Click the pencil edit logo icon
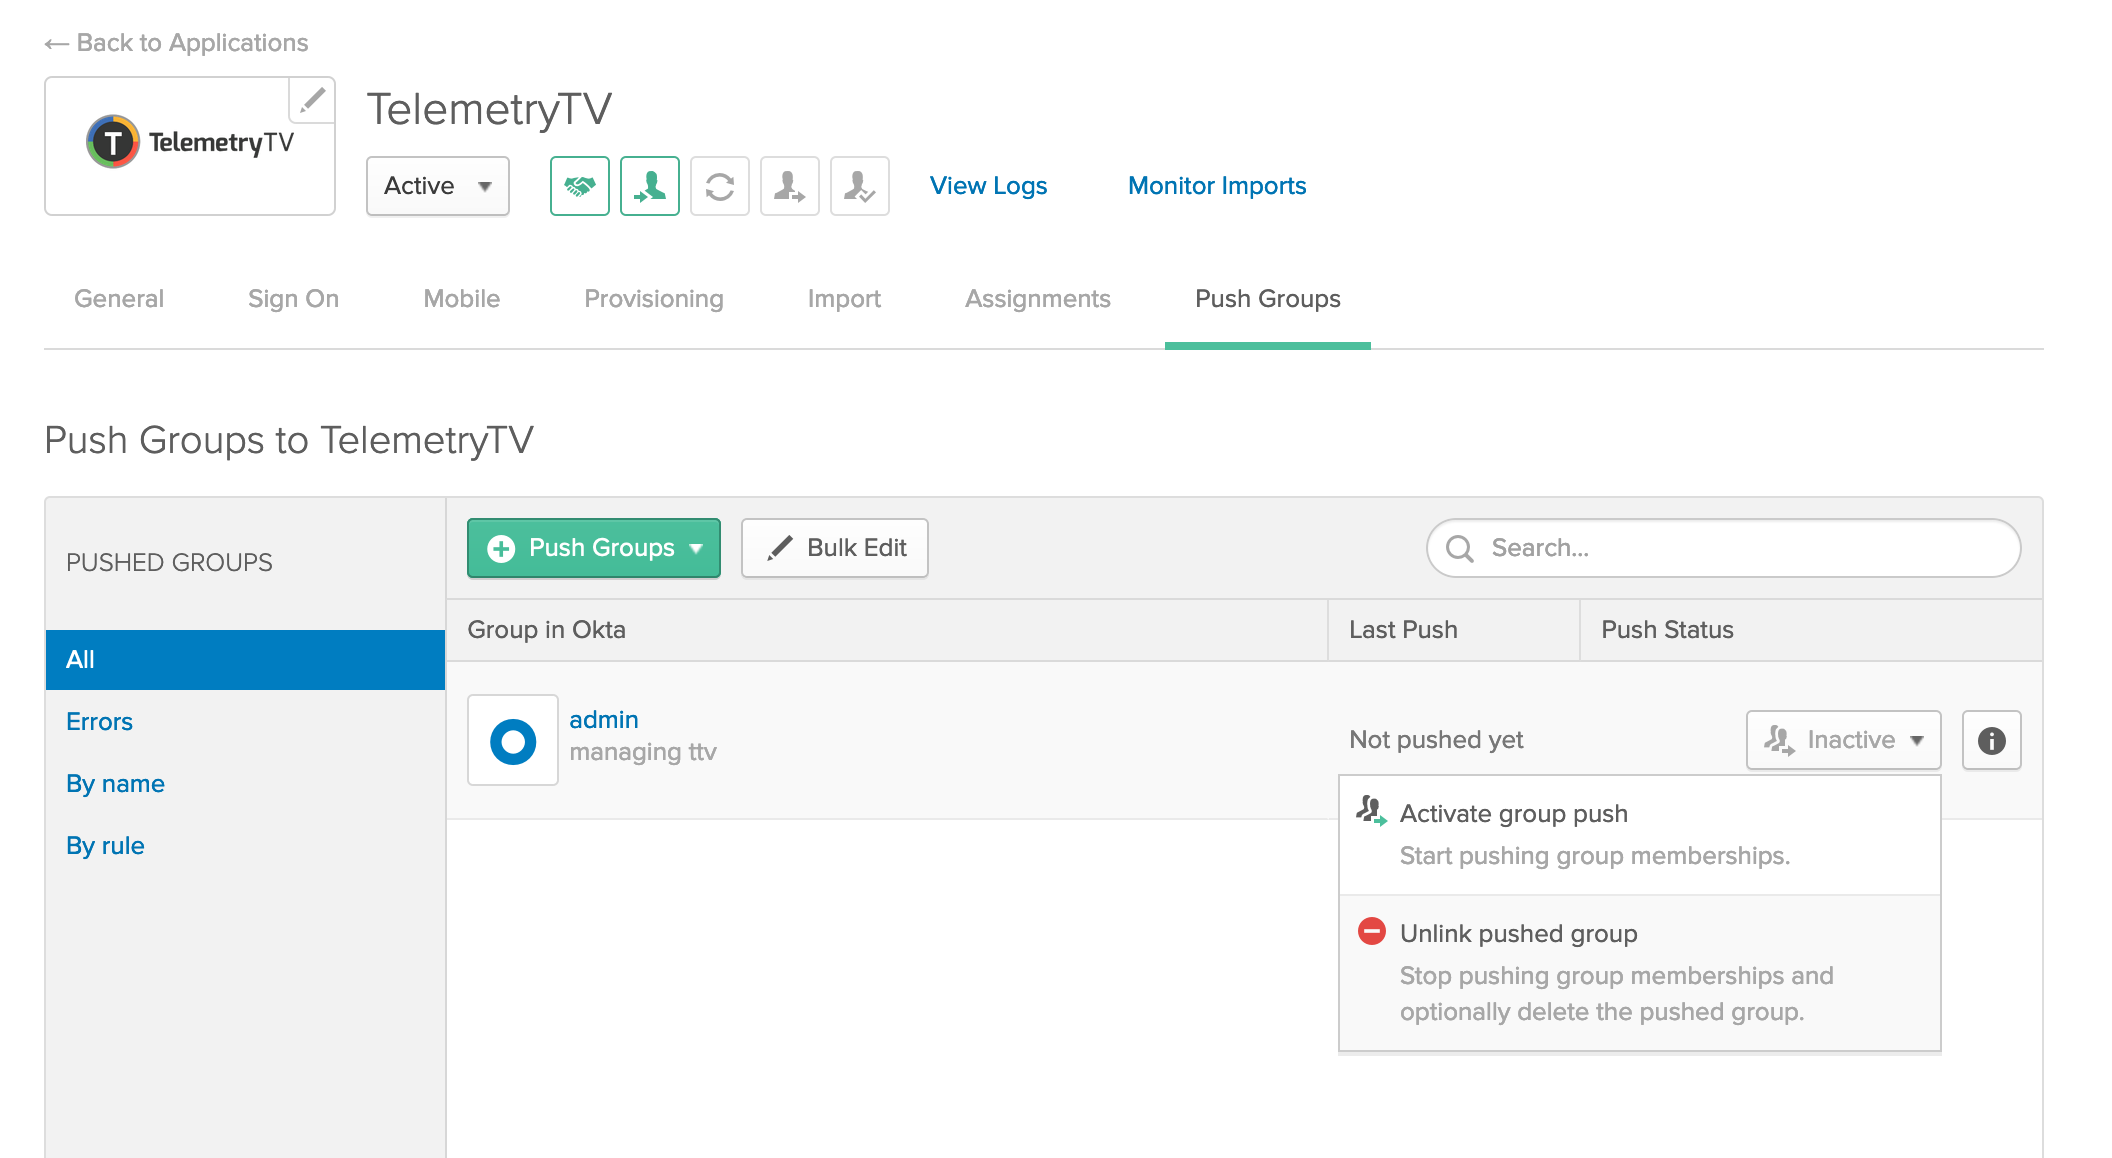The image size is (2112, 1158). pyautogui.click(x=312, y=100)
